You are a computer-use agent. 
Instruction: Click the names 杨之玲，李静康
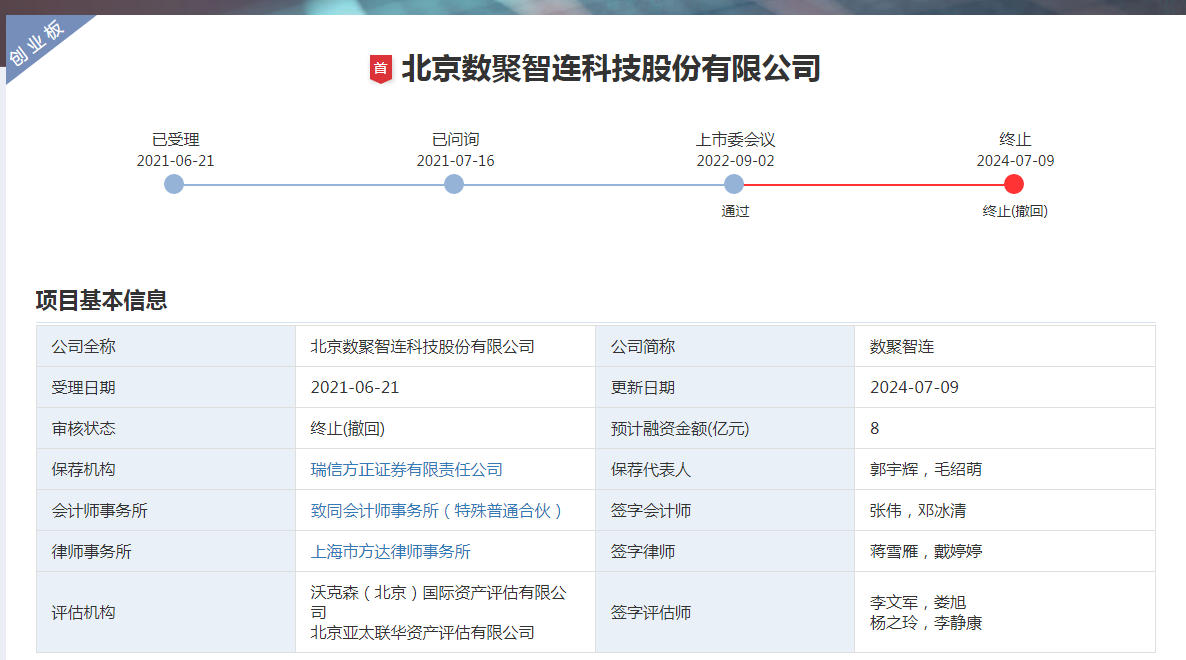click(926, 623)
